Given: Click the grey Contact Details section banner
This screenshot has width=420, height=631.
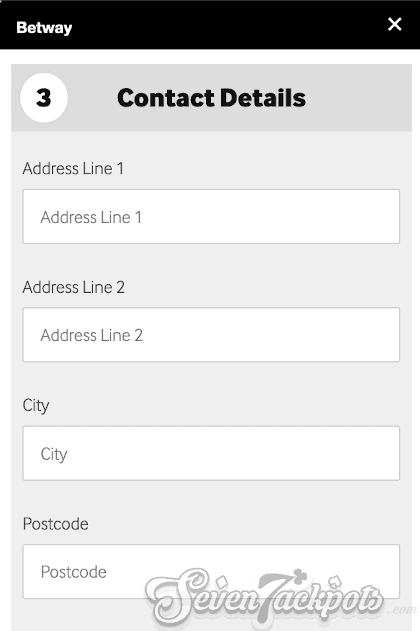Looking at the screenshot, I should (x=211, y=98).
